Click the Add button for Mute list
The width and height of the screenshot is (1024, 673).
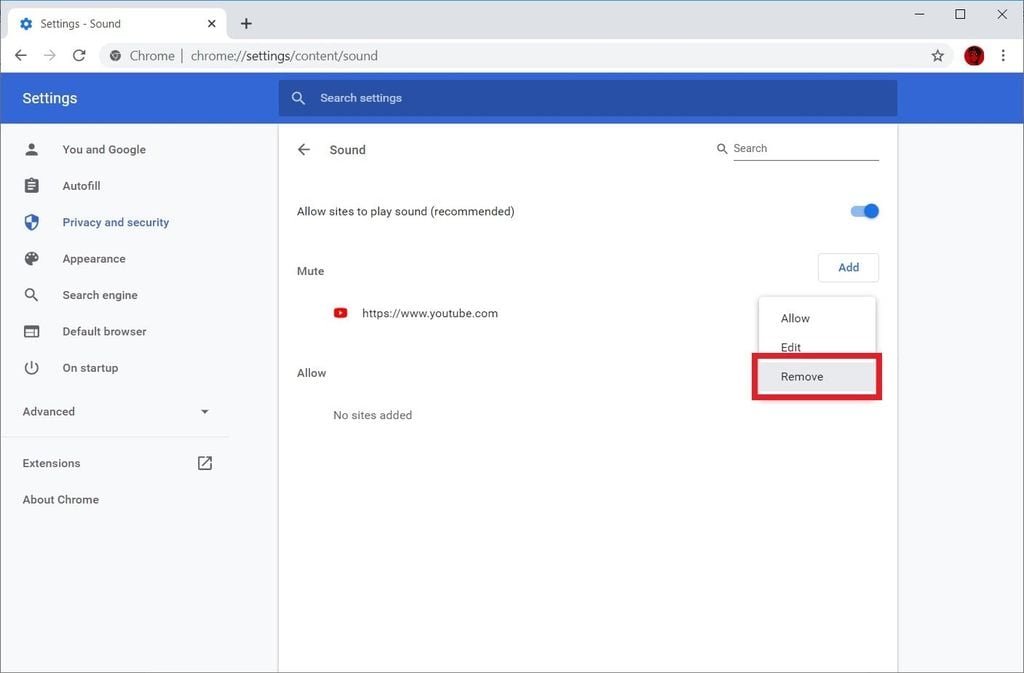click(x=848, y=268)
